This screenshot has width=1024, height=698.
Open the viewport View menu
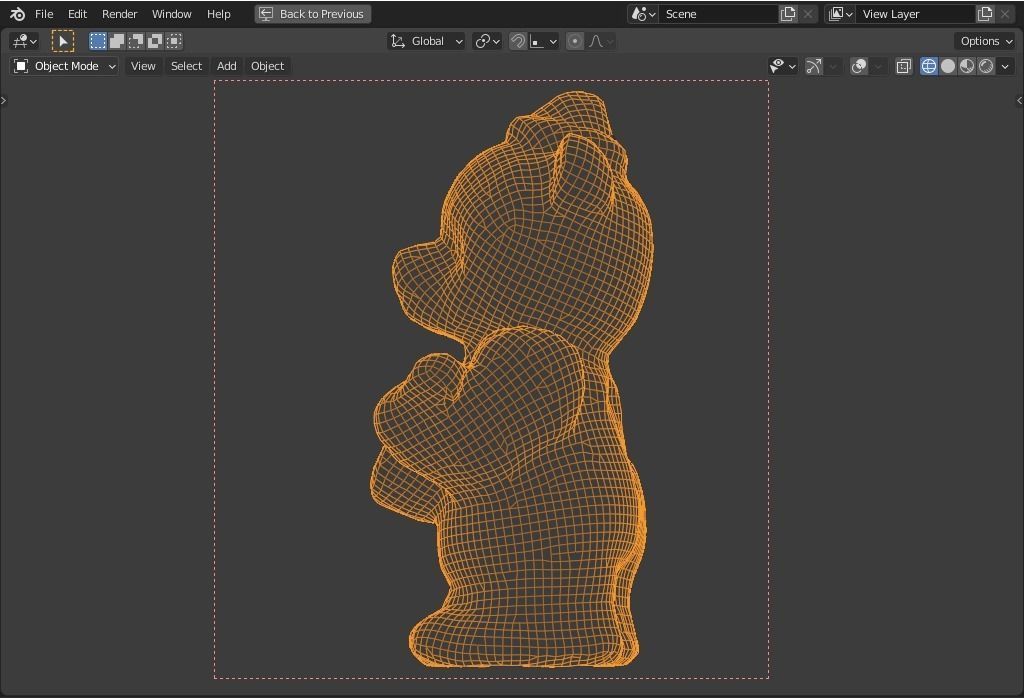click(x=143, y=66)
